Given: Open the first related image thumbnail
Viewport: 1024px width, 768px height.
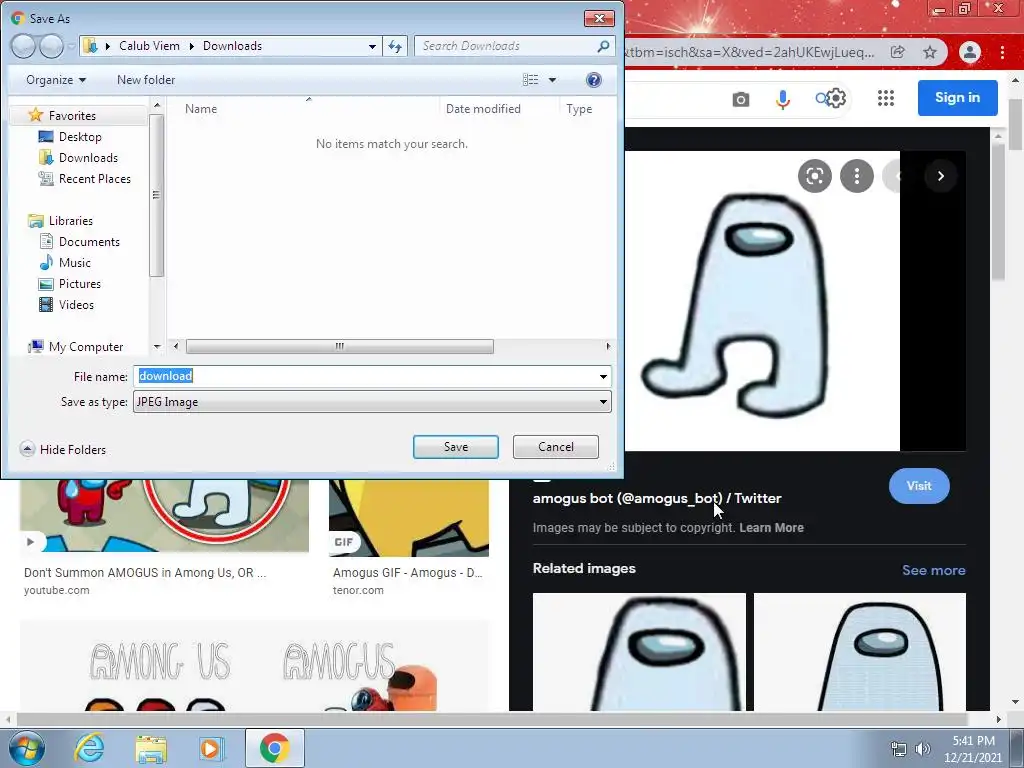Looking at the screenshot, I should [x=639, y=652].
